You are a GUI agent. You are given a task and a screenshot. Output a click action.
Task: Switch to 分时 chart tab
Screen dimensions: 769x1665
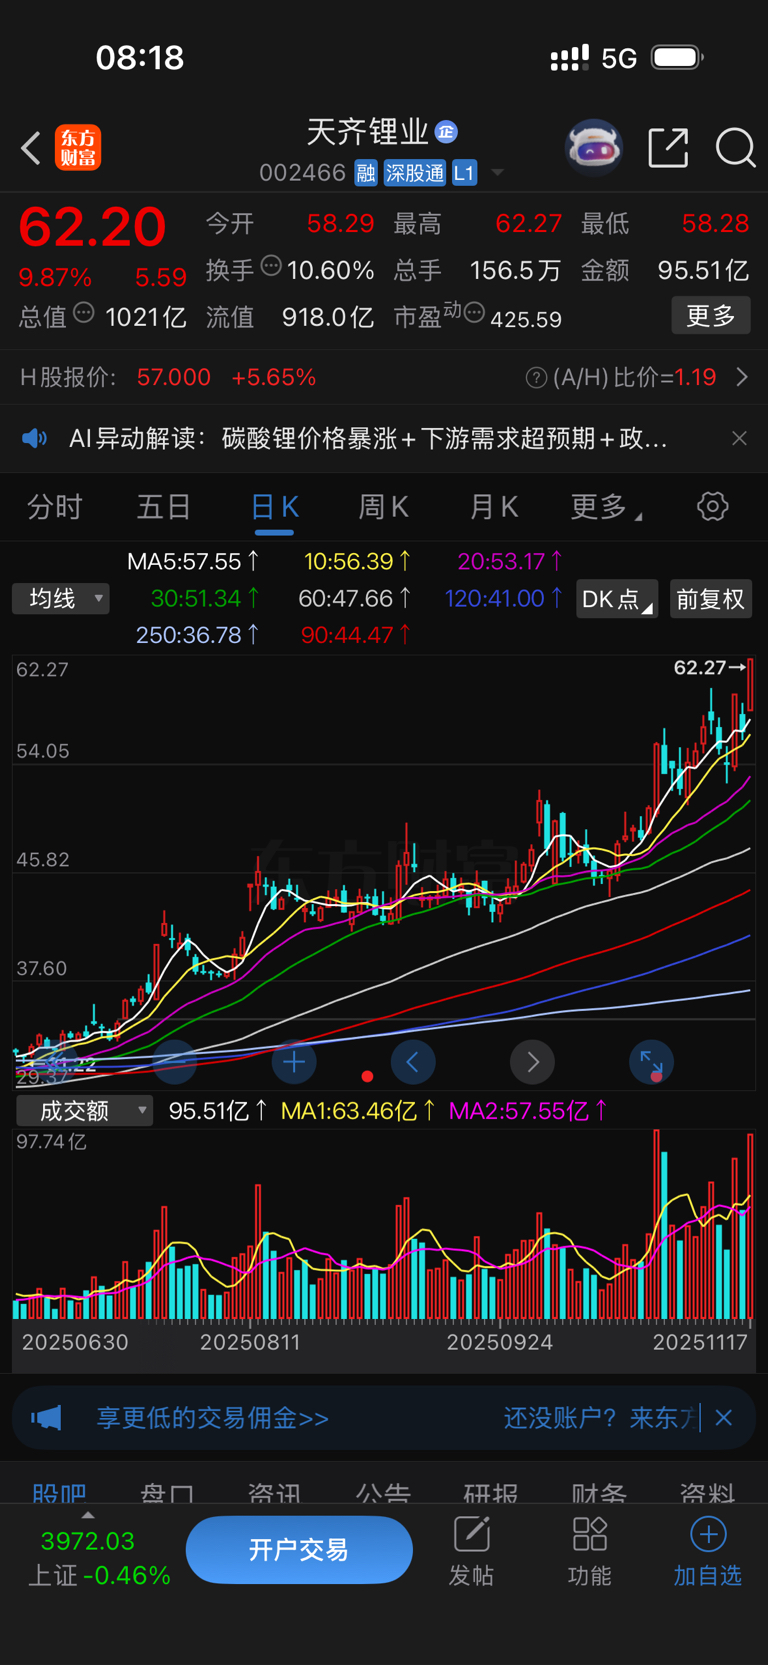coord(55,507)
